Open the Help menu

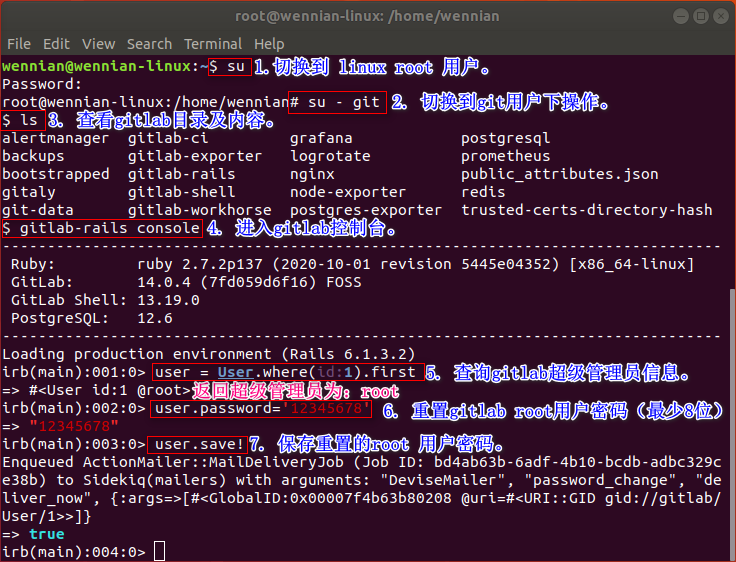pos(269,44)
